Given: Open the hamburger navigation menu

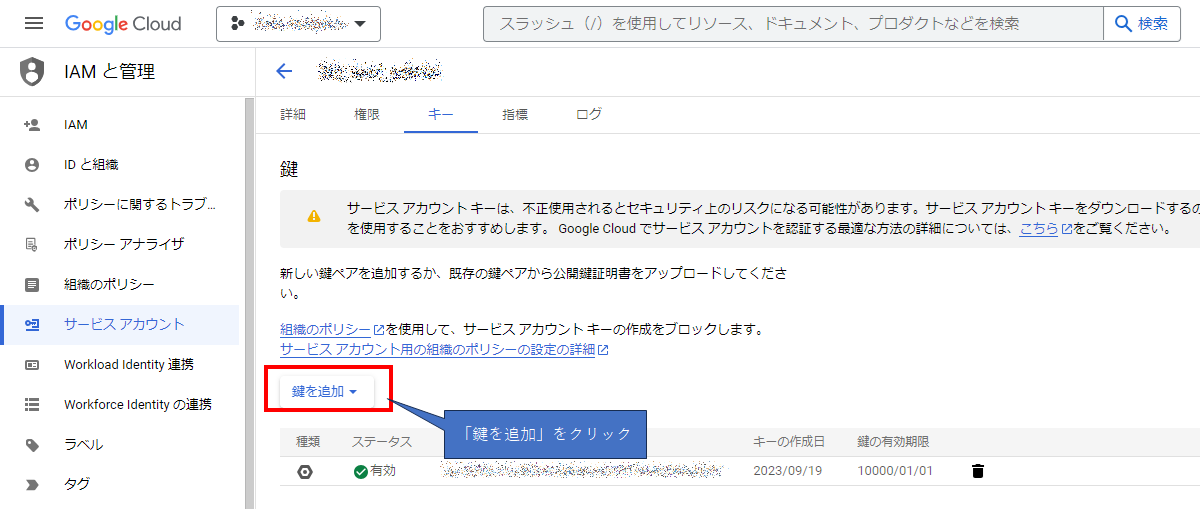Looking at the screenshot, I should 34,23.
